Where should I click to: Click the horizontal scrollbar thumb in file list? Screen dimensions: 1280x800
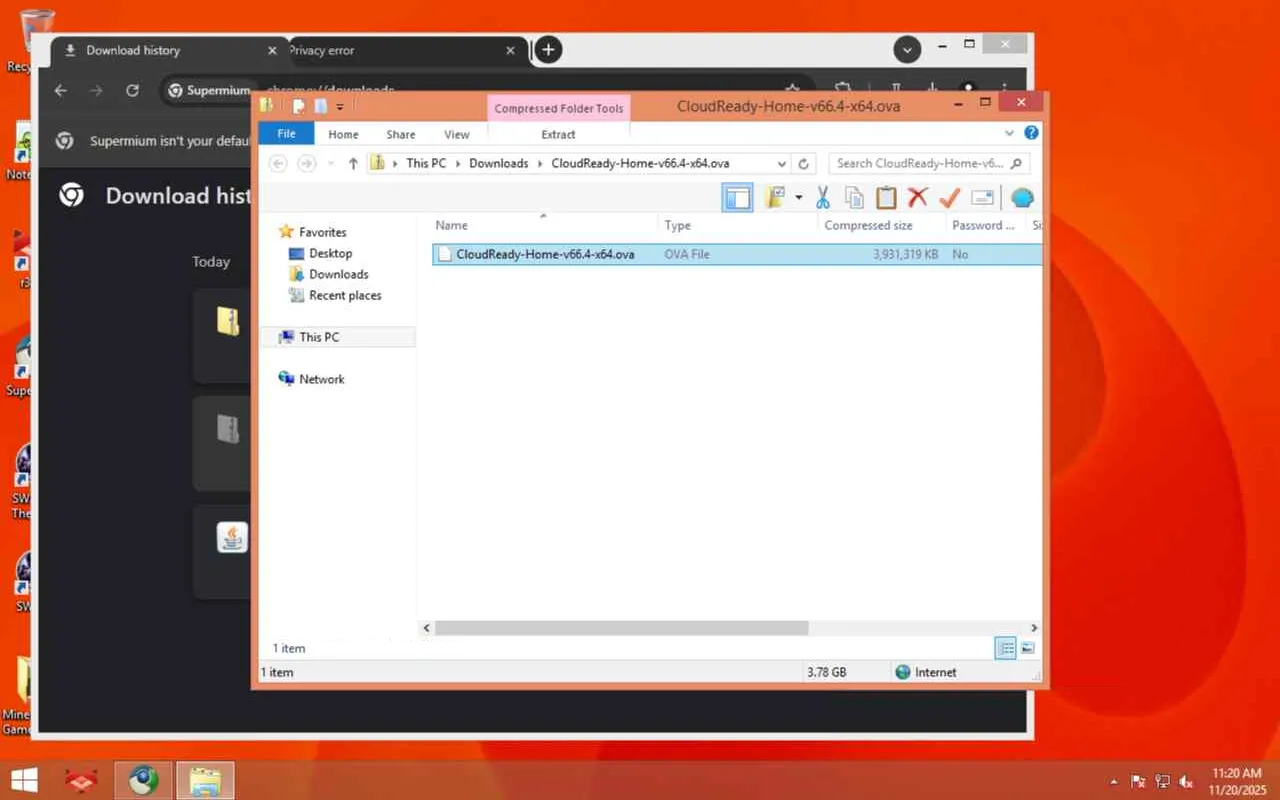click(621, 628)
